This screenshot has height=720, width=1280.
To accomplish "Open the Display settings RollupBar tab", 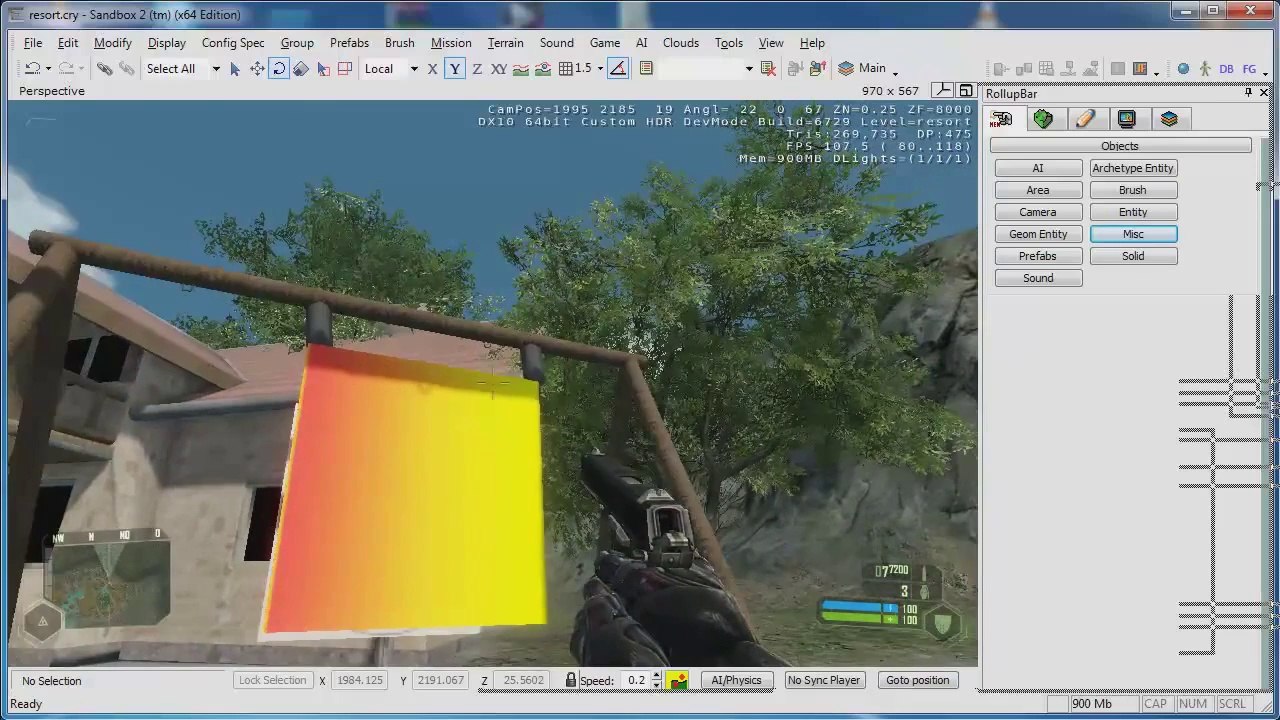I will click(x=1127, y=119).
